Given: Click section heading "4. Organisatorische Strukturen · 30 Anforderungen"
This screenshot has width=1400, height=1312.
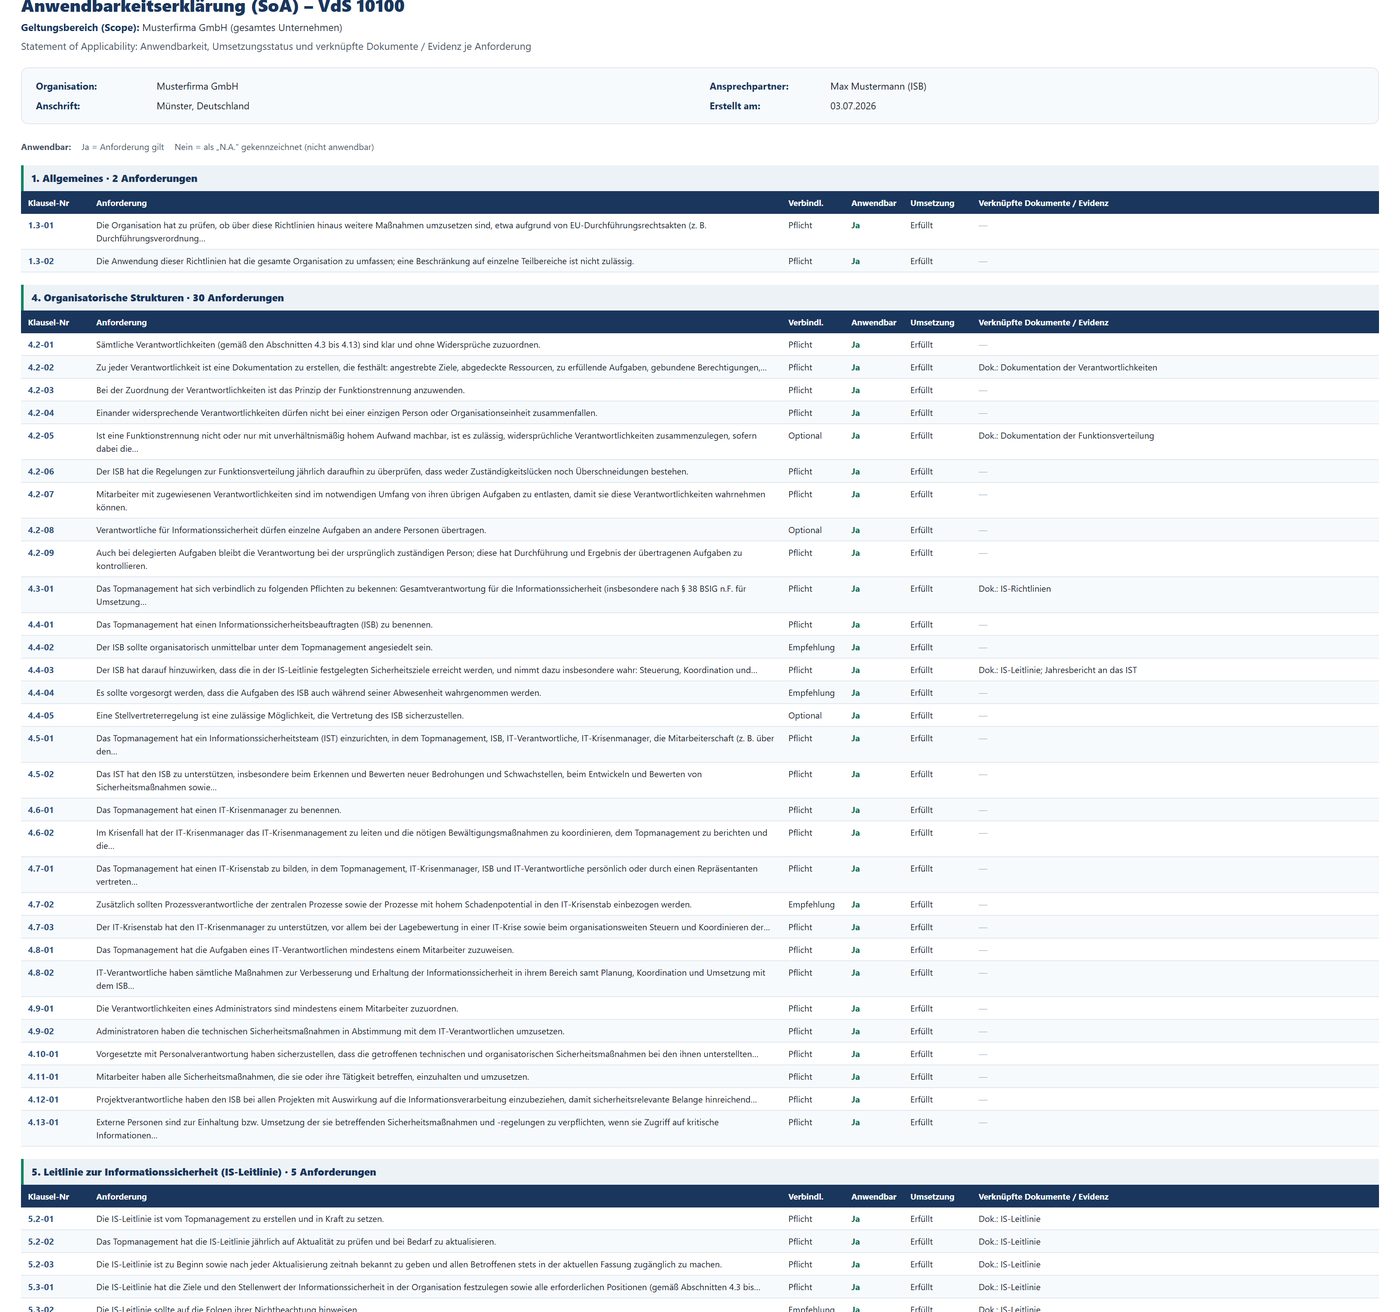Looking at the screenshot, I should point(157,298).
